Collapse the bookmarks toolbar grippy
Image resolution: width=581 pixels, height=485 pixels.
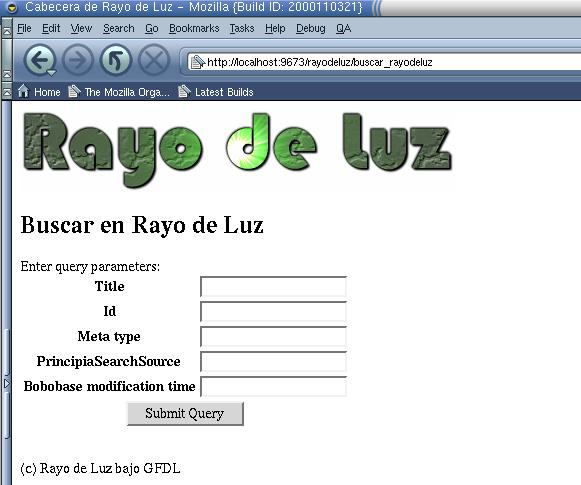[7, 91]
